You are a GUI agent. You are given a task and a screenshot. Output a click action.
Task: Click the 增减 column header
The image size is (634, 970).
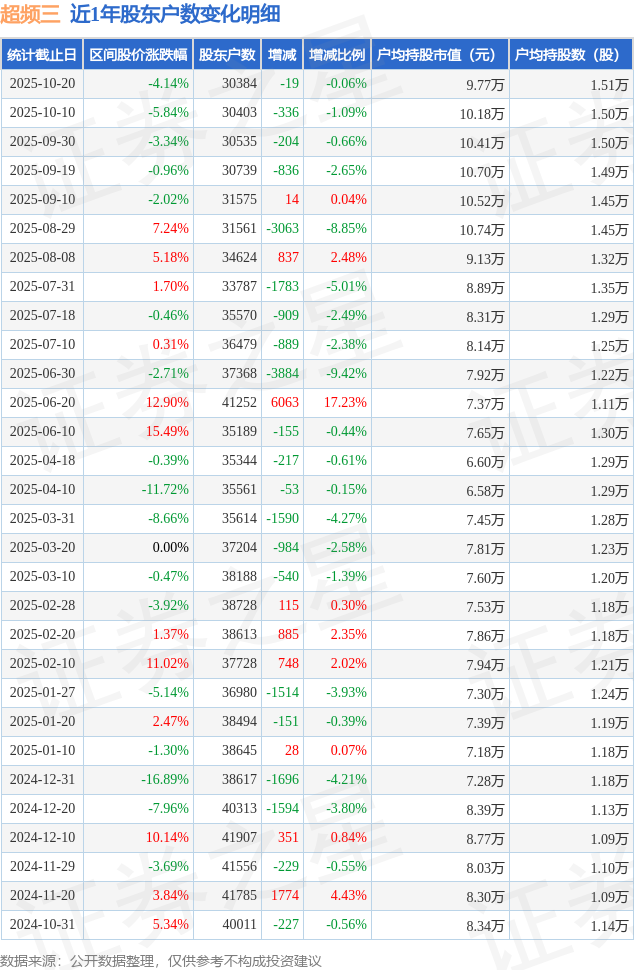pyautogui.click(x=282, y=55)
